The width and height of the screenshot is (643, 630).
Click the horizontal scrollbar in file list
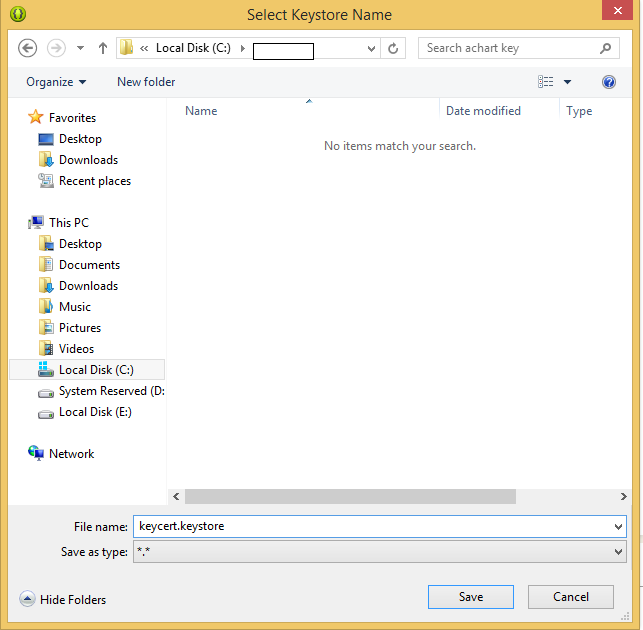350,496
